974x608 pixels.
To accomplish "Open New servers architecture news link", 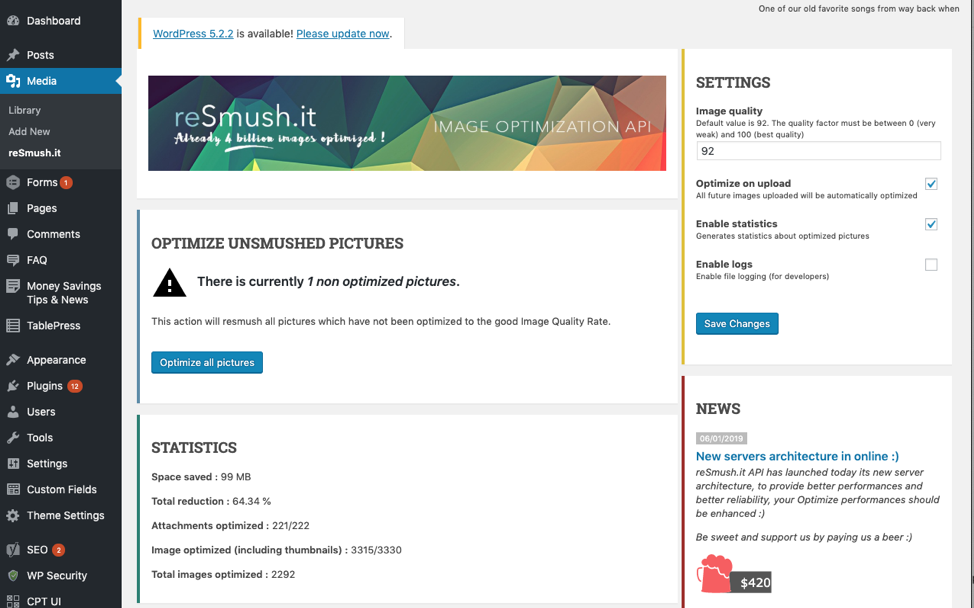I will (797, 456).
